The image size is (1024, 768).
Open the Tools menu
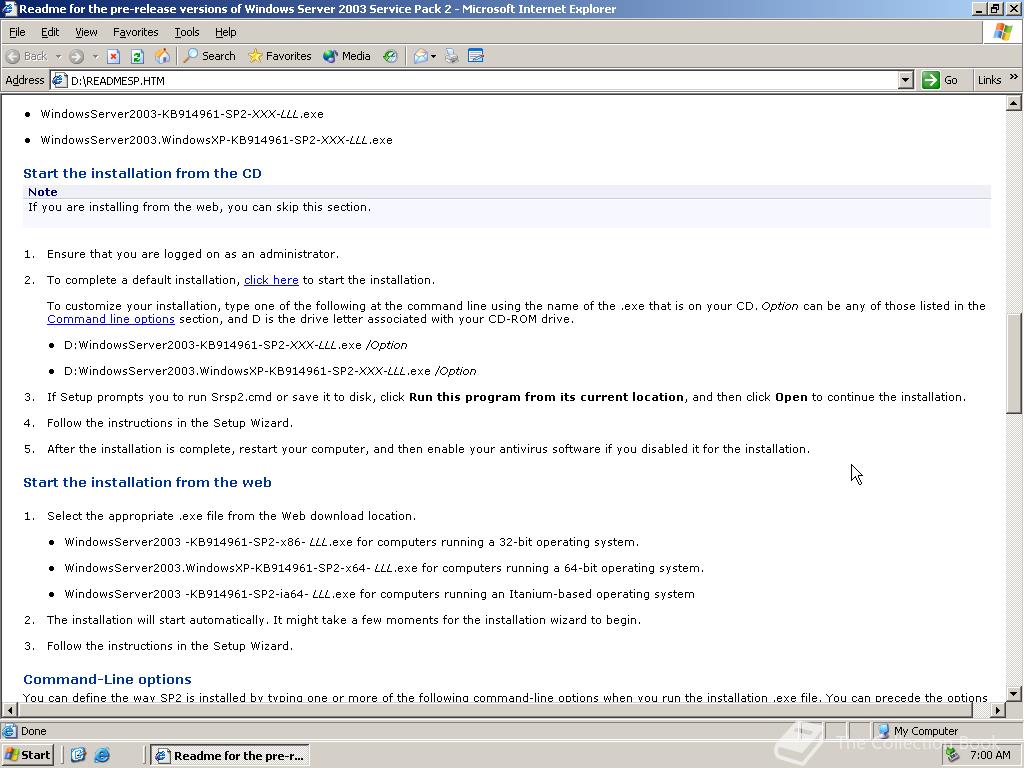pos(186,32)
